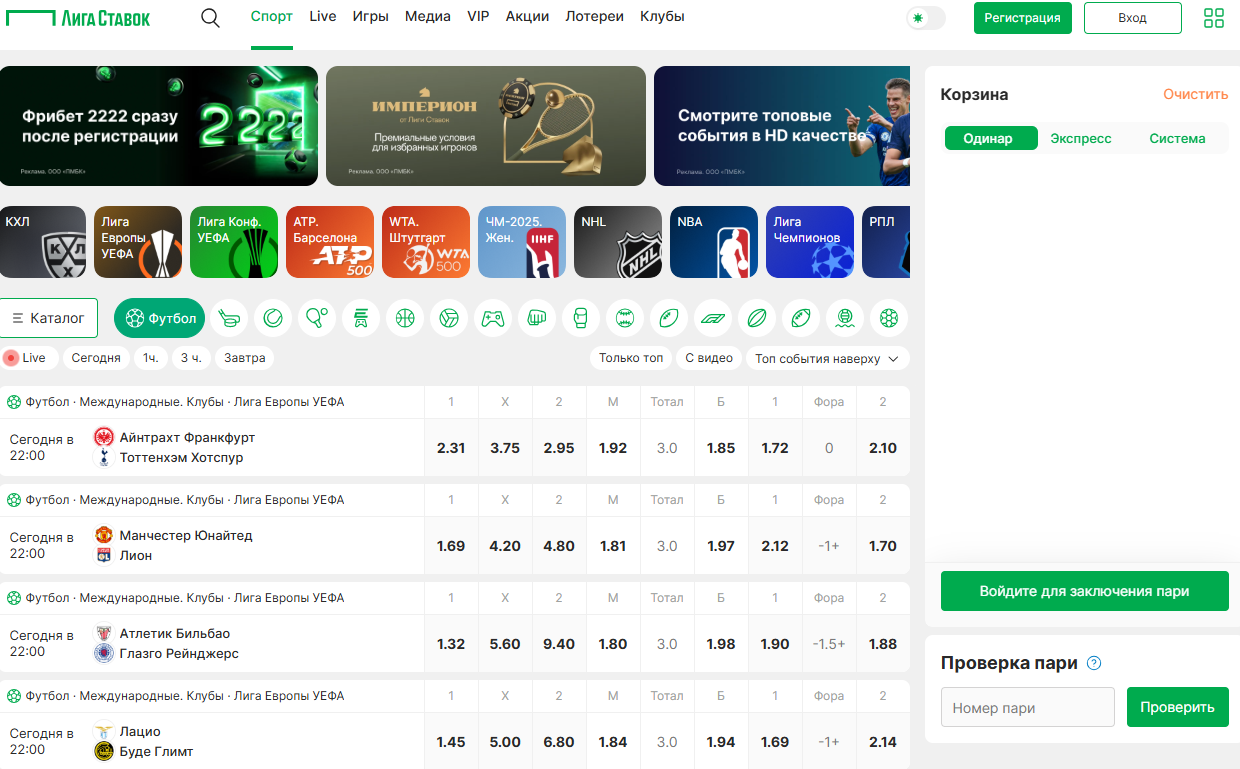Toggle the Сегодня time filter
This screenshot has width=1240, height=769.
click(x=96, y=358)
